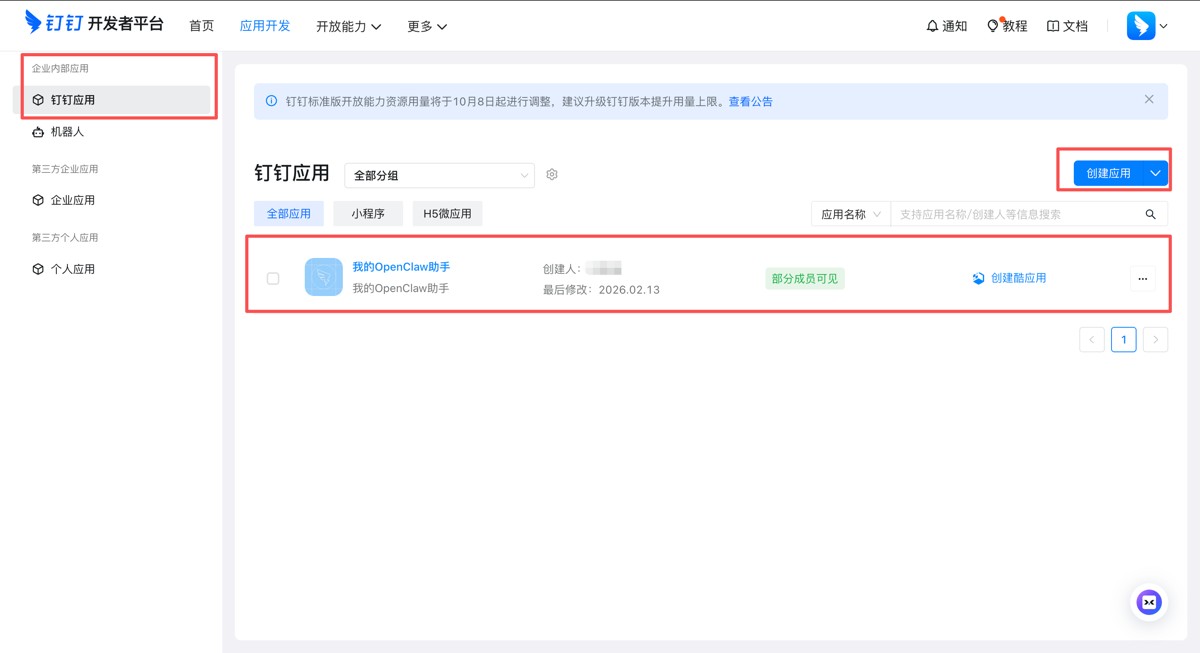1200x653 pixels.
Task: Click the gray 我的OpenClaw助手 description text
Action: pyautogui.click(x=401, y=288)
